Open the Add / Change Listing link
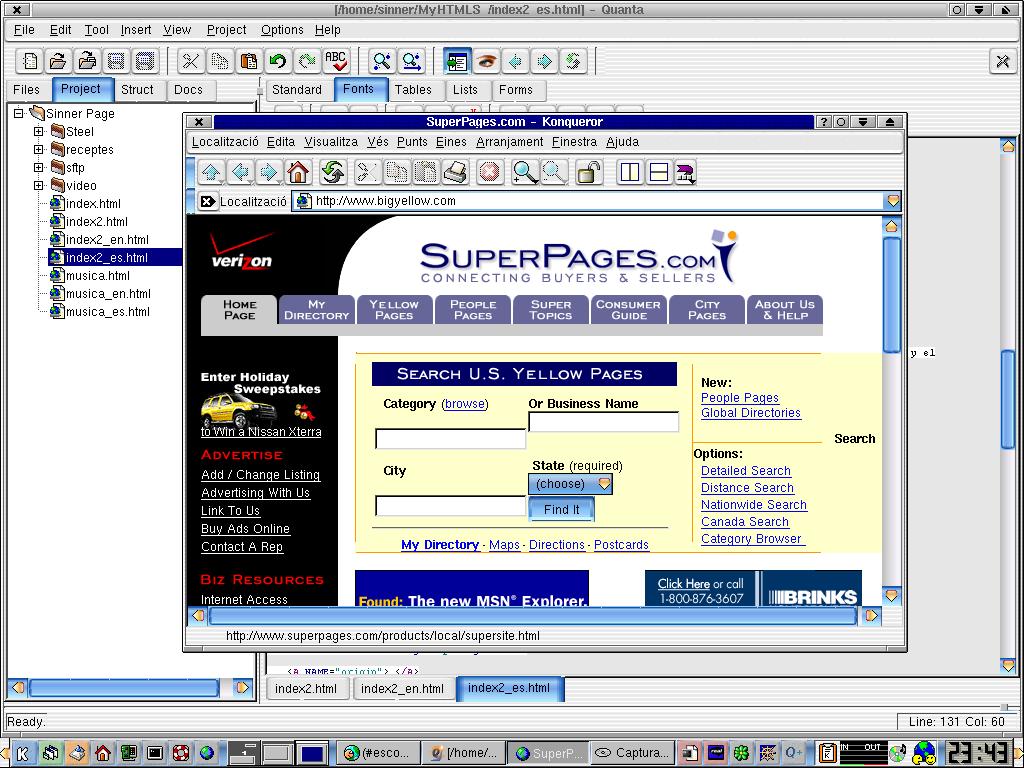Image resolution: width=1024 pixels, height=768 pixels. (261, 475)
